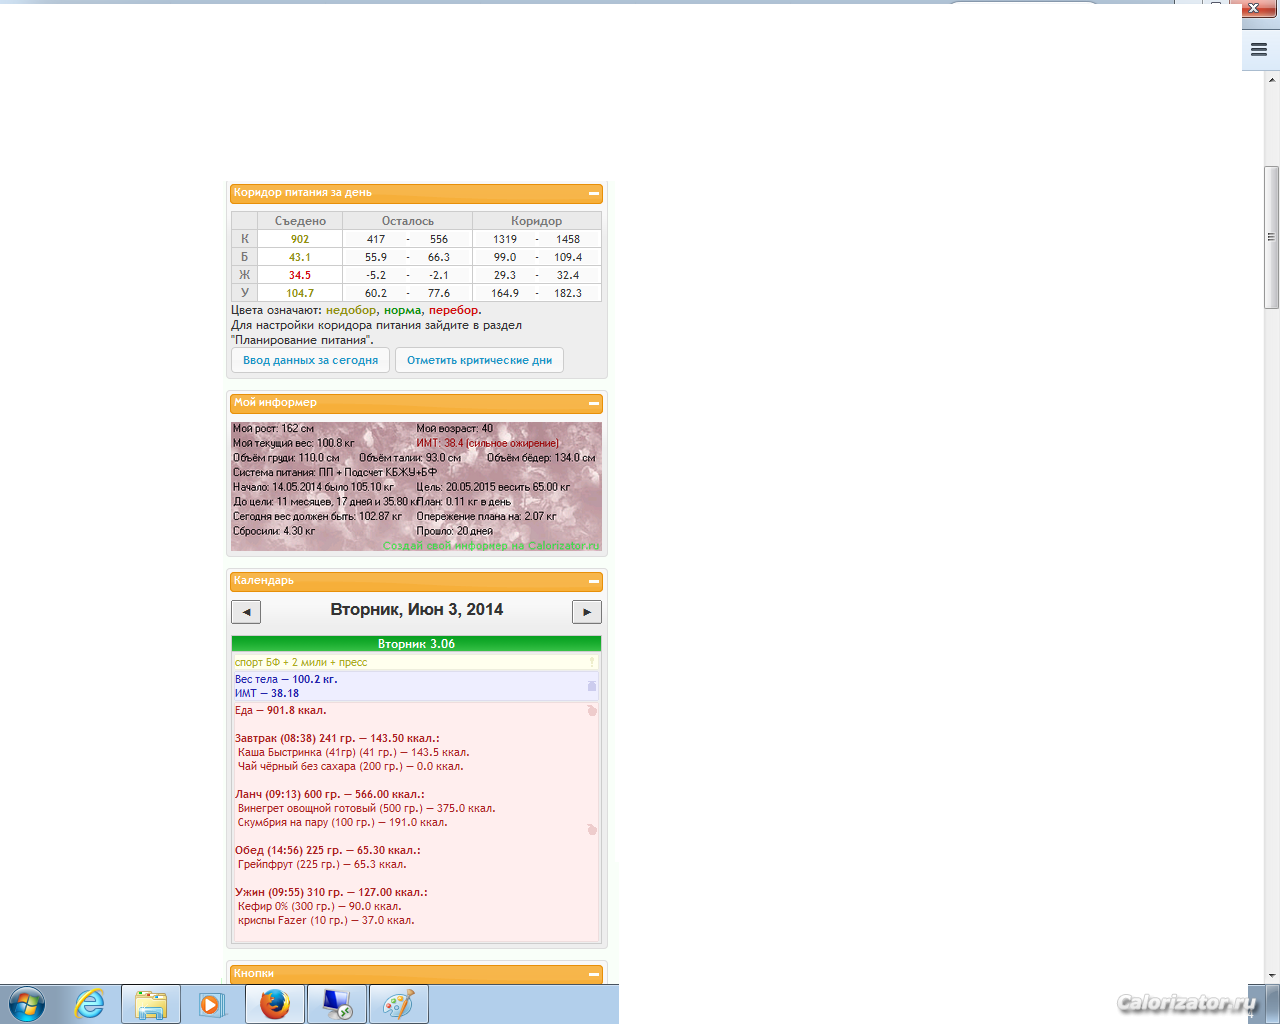This screenshot has height=1024, width=1280.
Task: Click the green Вторник 3.06 day header
Action: coord(416,644)
